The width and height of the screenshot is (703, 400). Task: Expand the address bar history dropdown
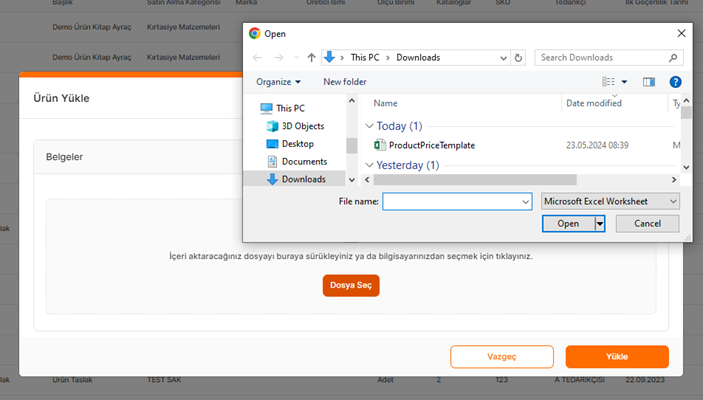[503, 58]
